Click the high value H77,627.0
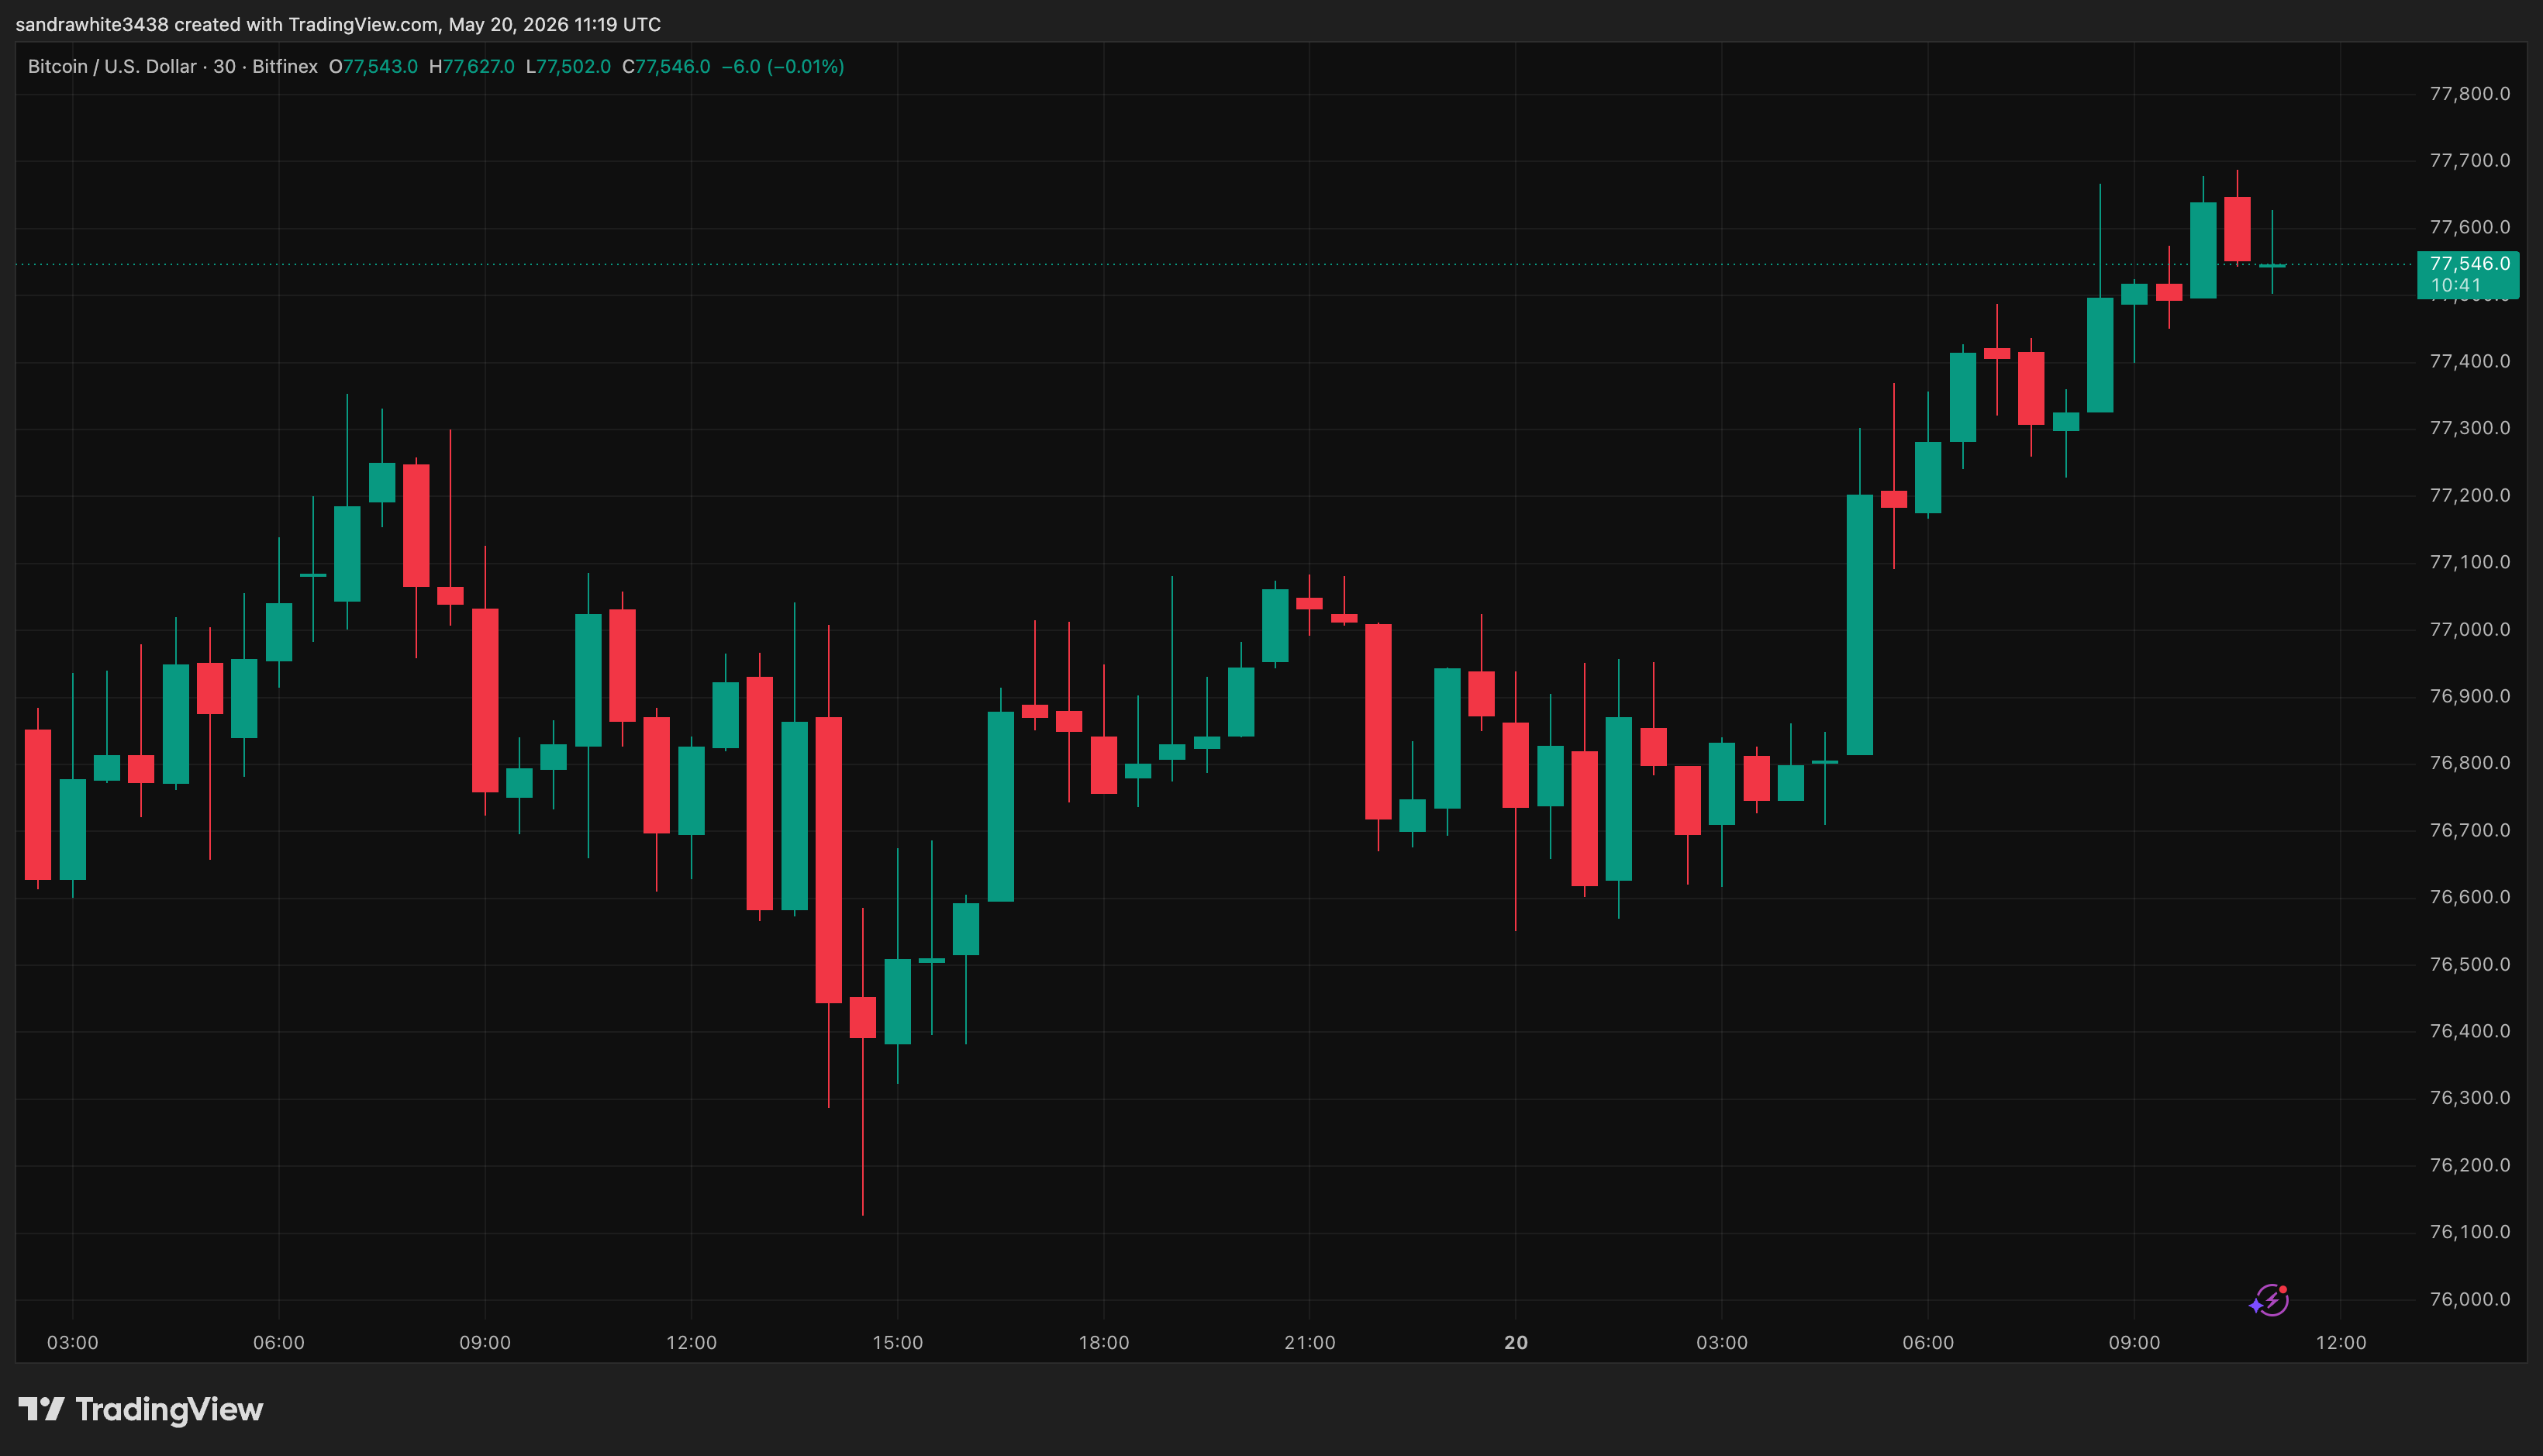 tap(471, 66)
